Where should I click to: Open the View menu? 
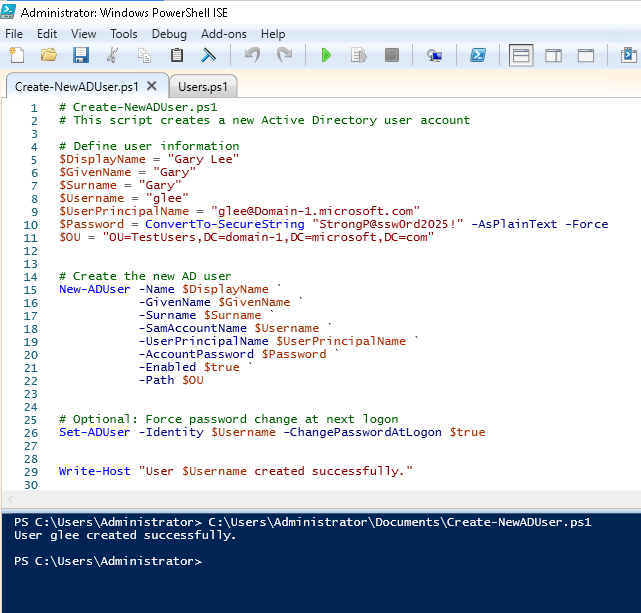(x=83, y=34)
